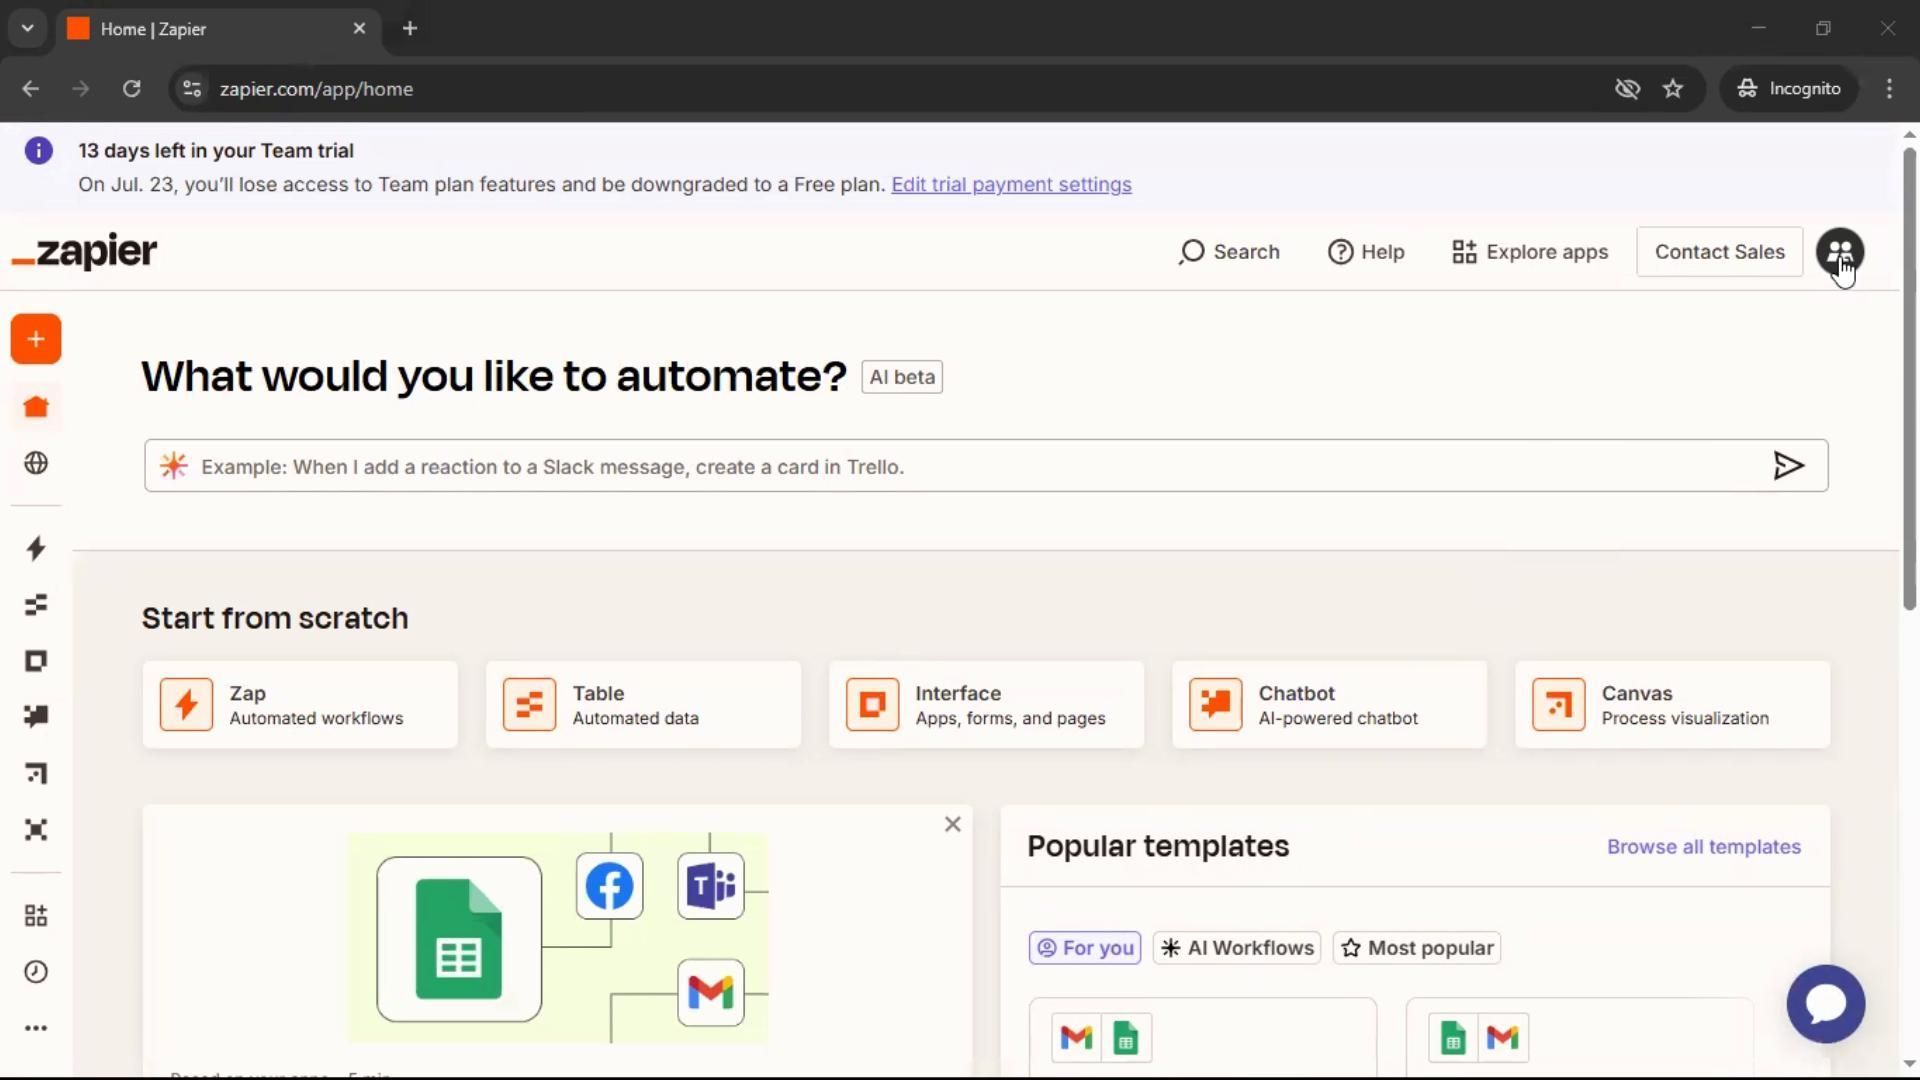Select the Most popular template filter
1920x1080 pixels.
(1417, 948)
